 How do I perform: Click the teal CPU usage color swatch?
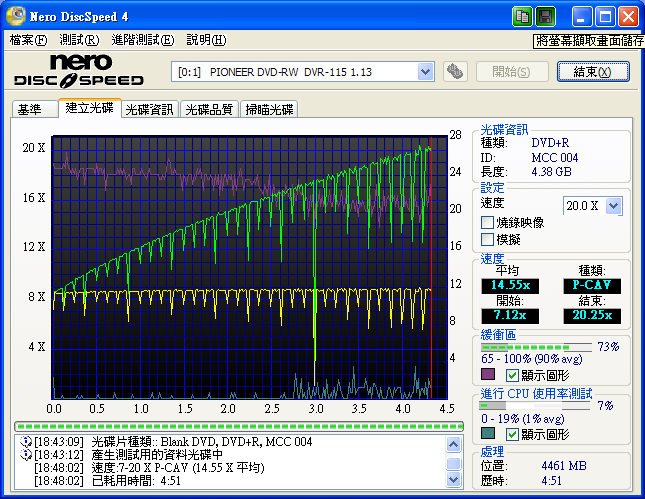point(488,434)
